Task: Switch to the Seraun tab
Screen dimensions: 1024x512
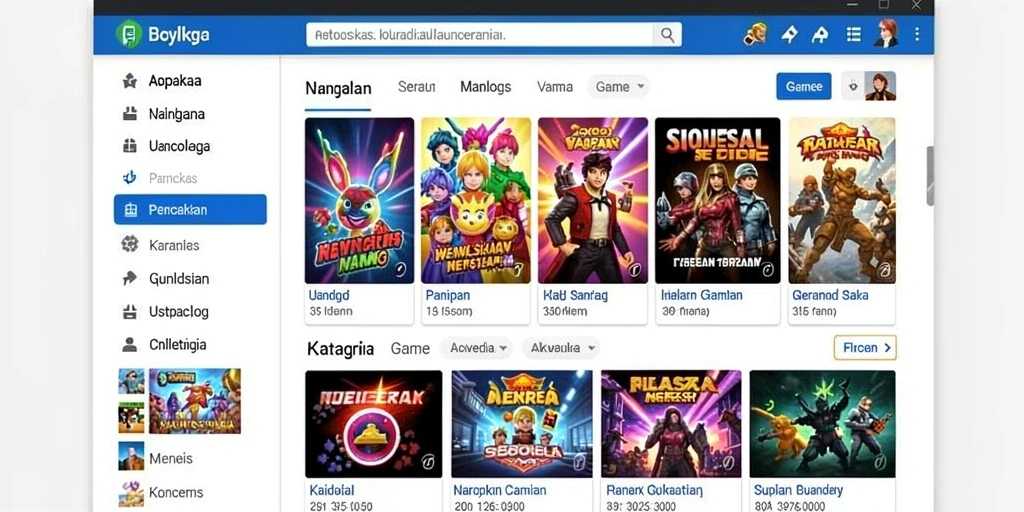Action: coord(416,86)
